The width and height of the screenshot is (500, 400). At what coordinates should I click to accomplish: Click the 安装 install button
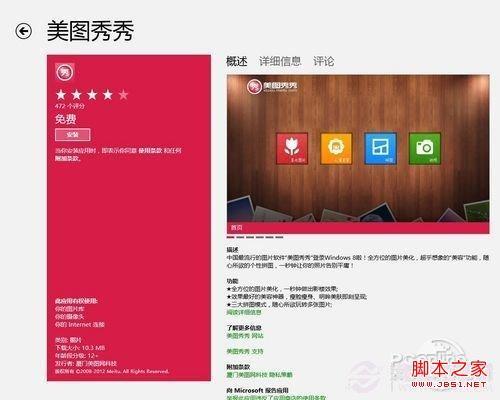pos(73,135)
